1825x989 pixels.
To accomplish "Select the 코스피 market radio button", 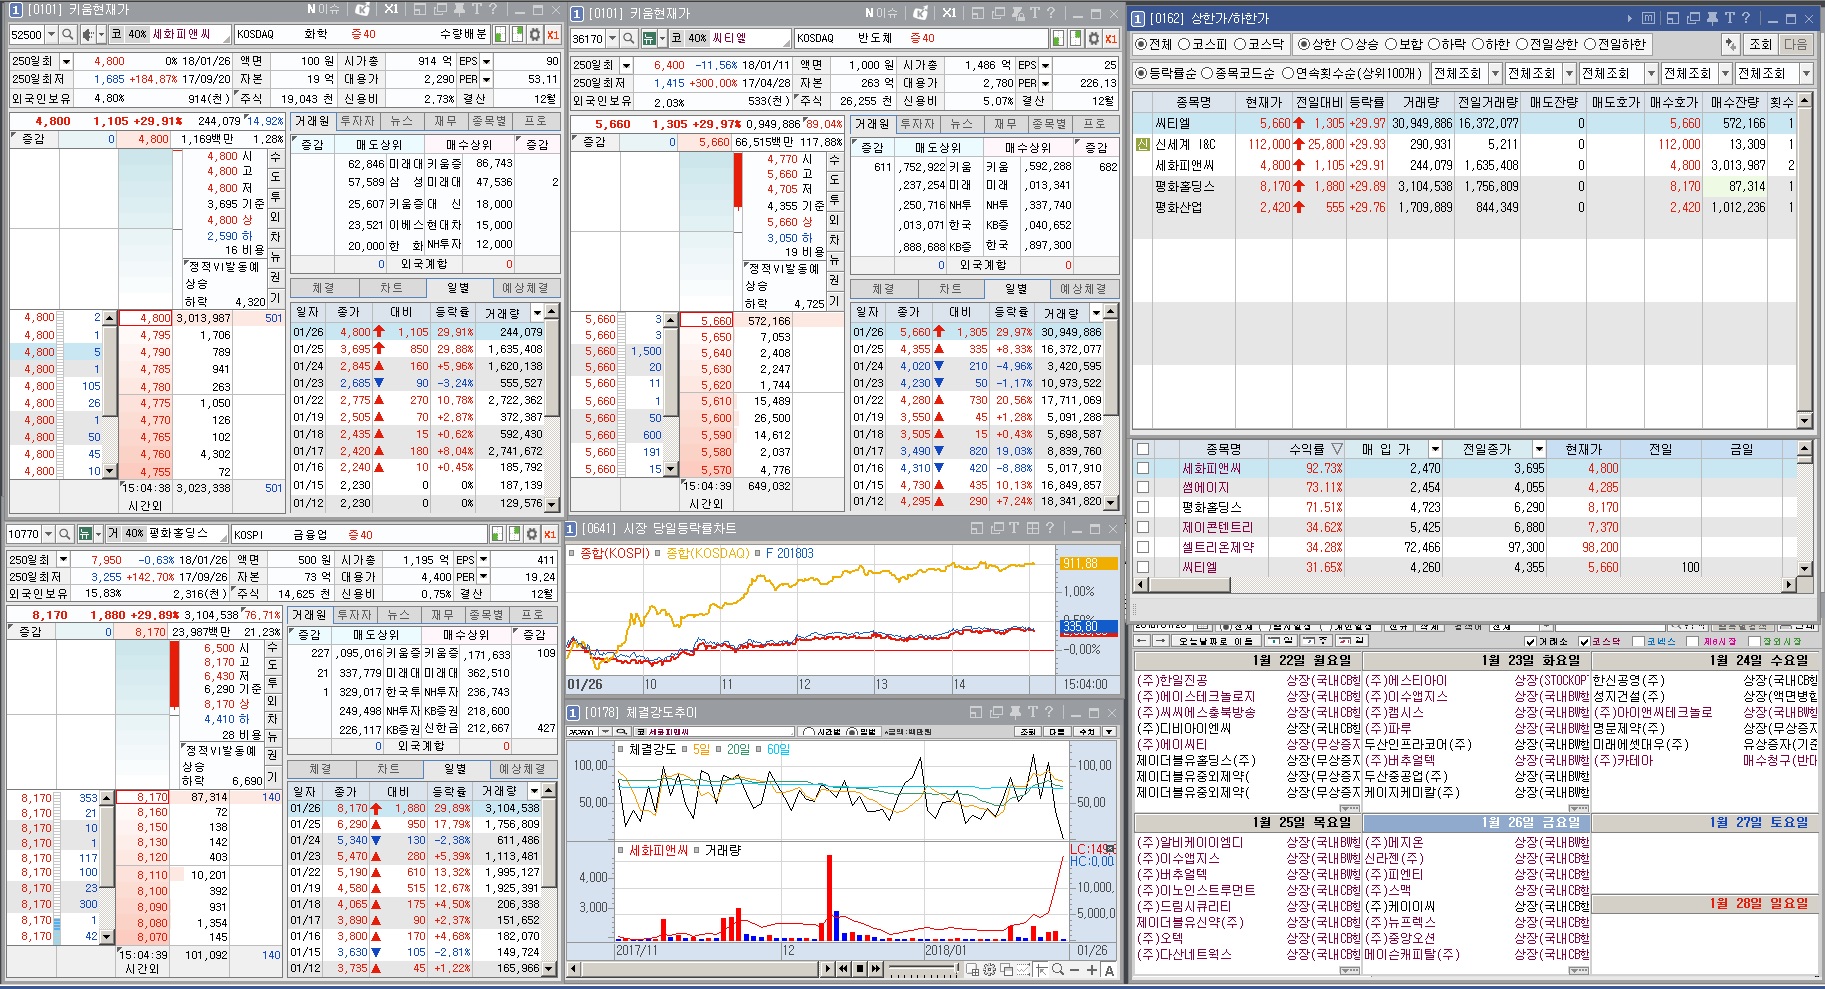I will [x=1184, y=44].
